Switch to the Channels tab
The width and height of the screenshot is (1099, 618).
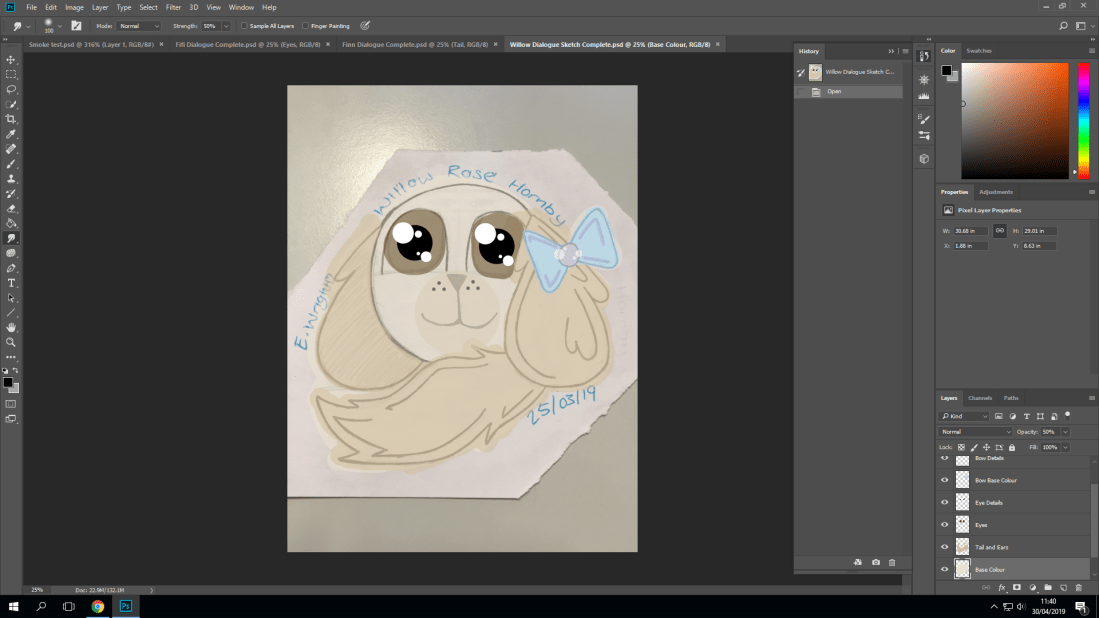(979, 398)
